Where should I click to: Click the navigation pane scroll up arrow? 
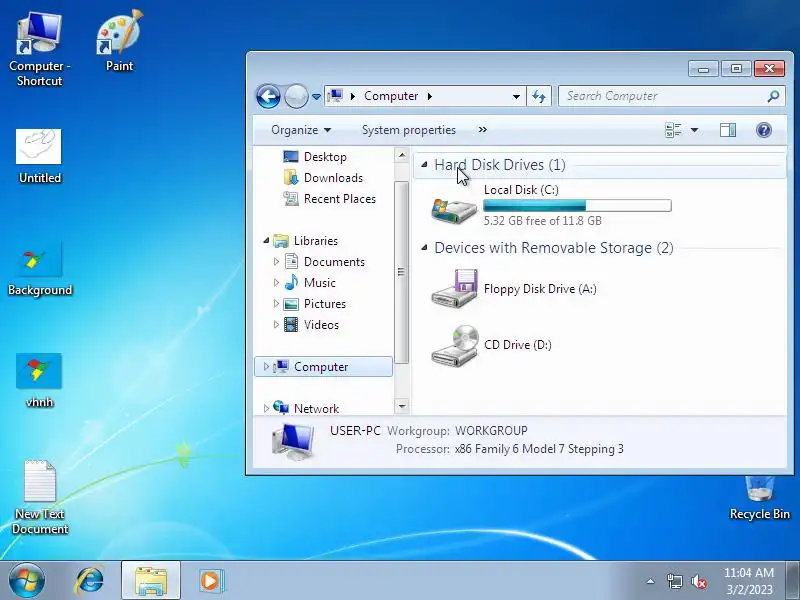coord(402,155)
